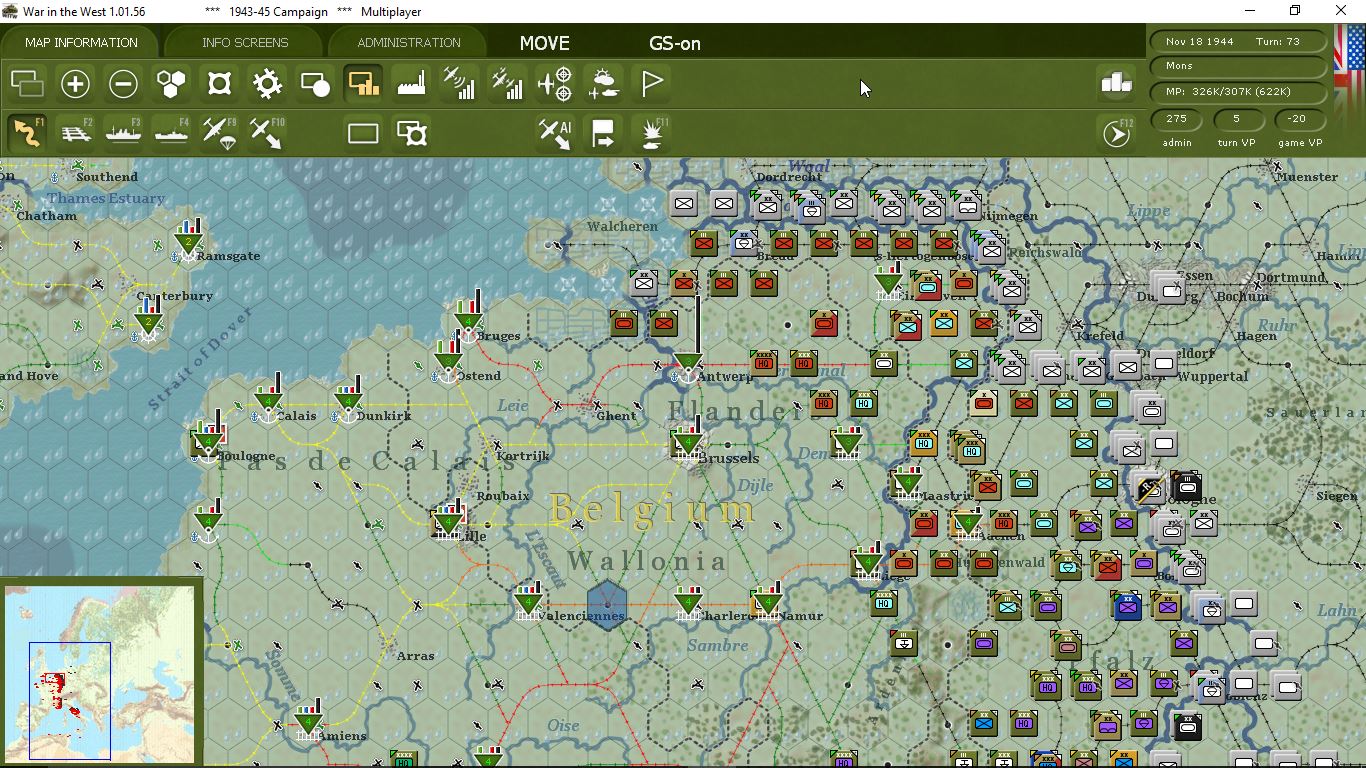Click the Nov 18 1944 date field
The width and height of the screenshot is (1366, 768).
pos(1239,41)
